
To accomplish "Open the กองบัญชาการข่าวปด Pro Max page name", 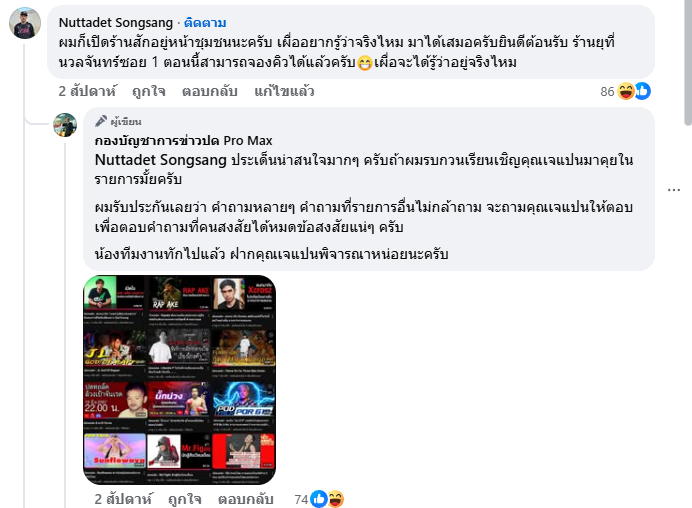I will click(184, 140).
